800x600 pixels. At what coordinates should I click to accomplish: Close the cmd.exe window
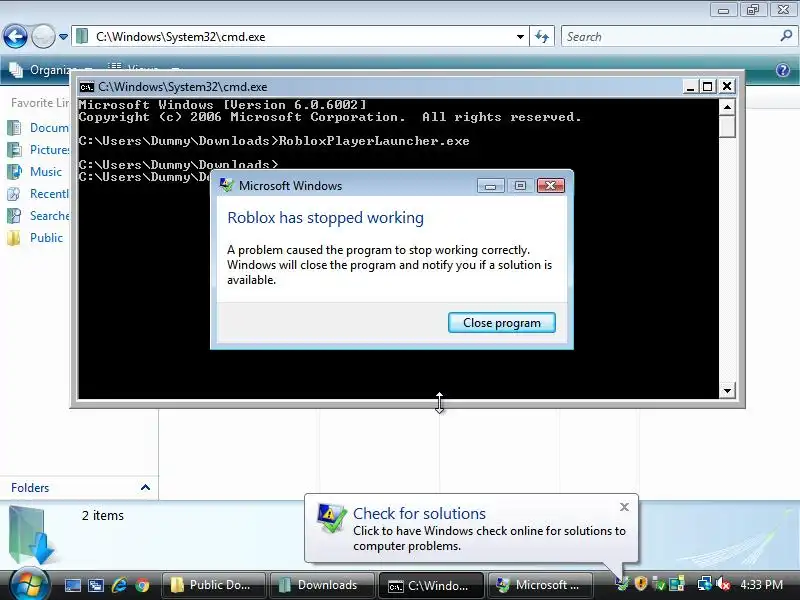click(727, 87)
